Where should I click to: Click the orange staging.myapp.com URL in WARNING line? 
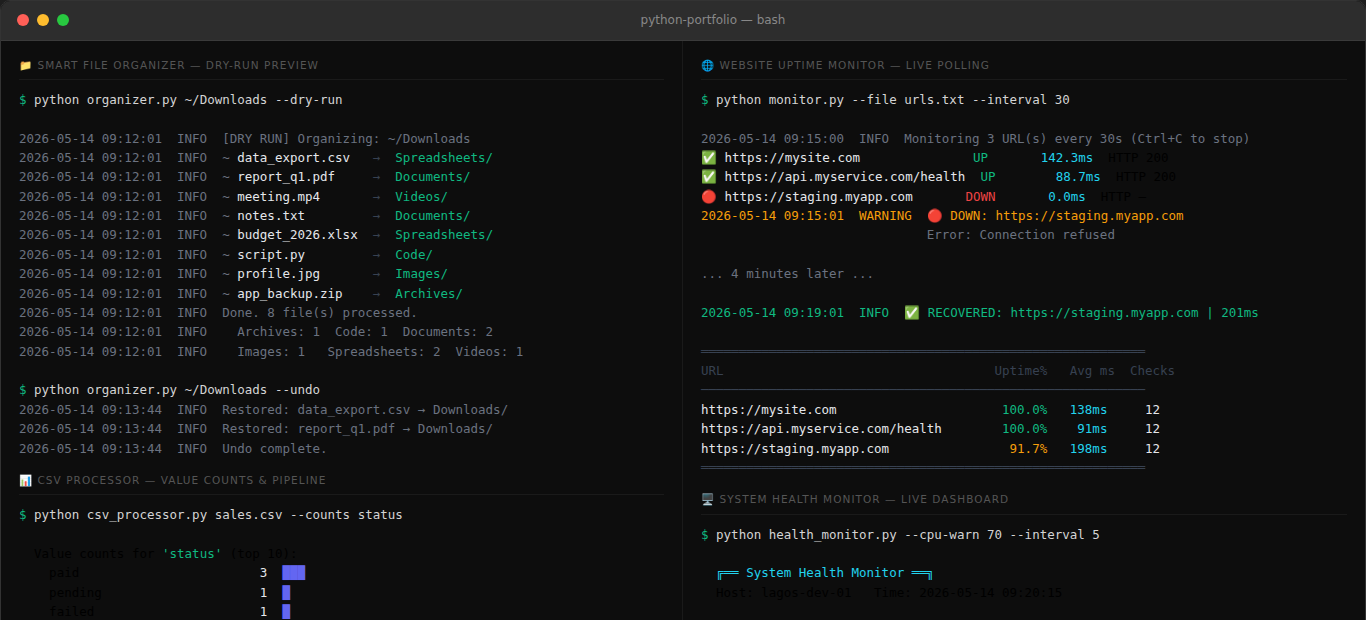(x=1090, y=216)
